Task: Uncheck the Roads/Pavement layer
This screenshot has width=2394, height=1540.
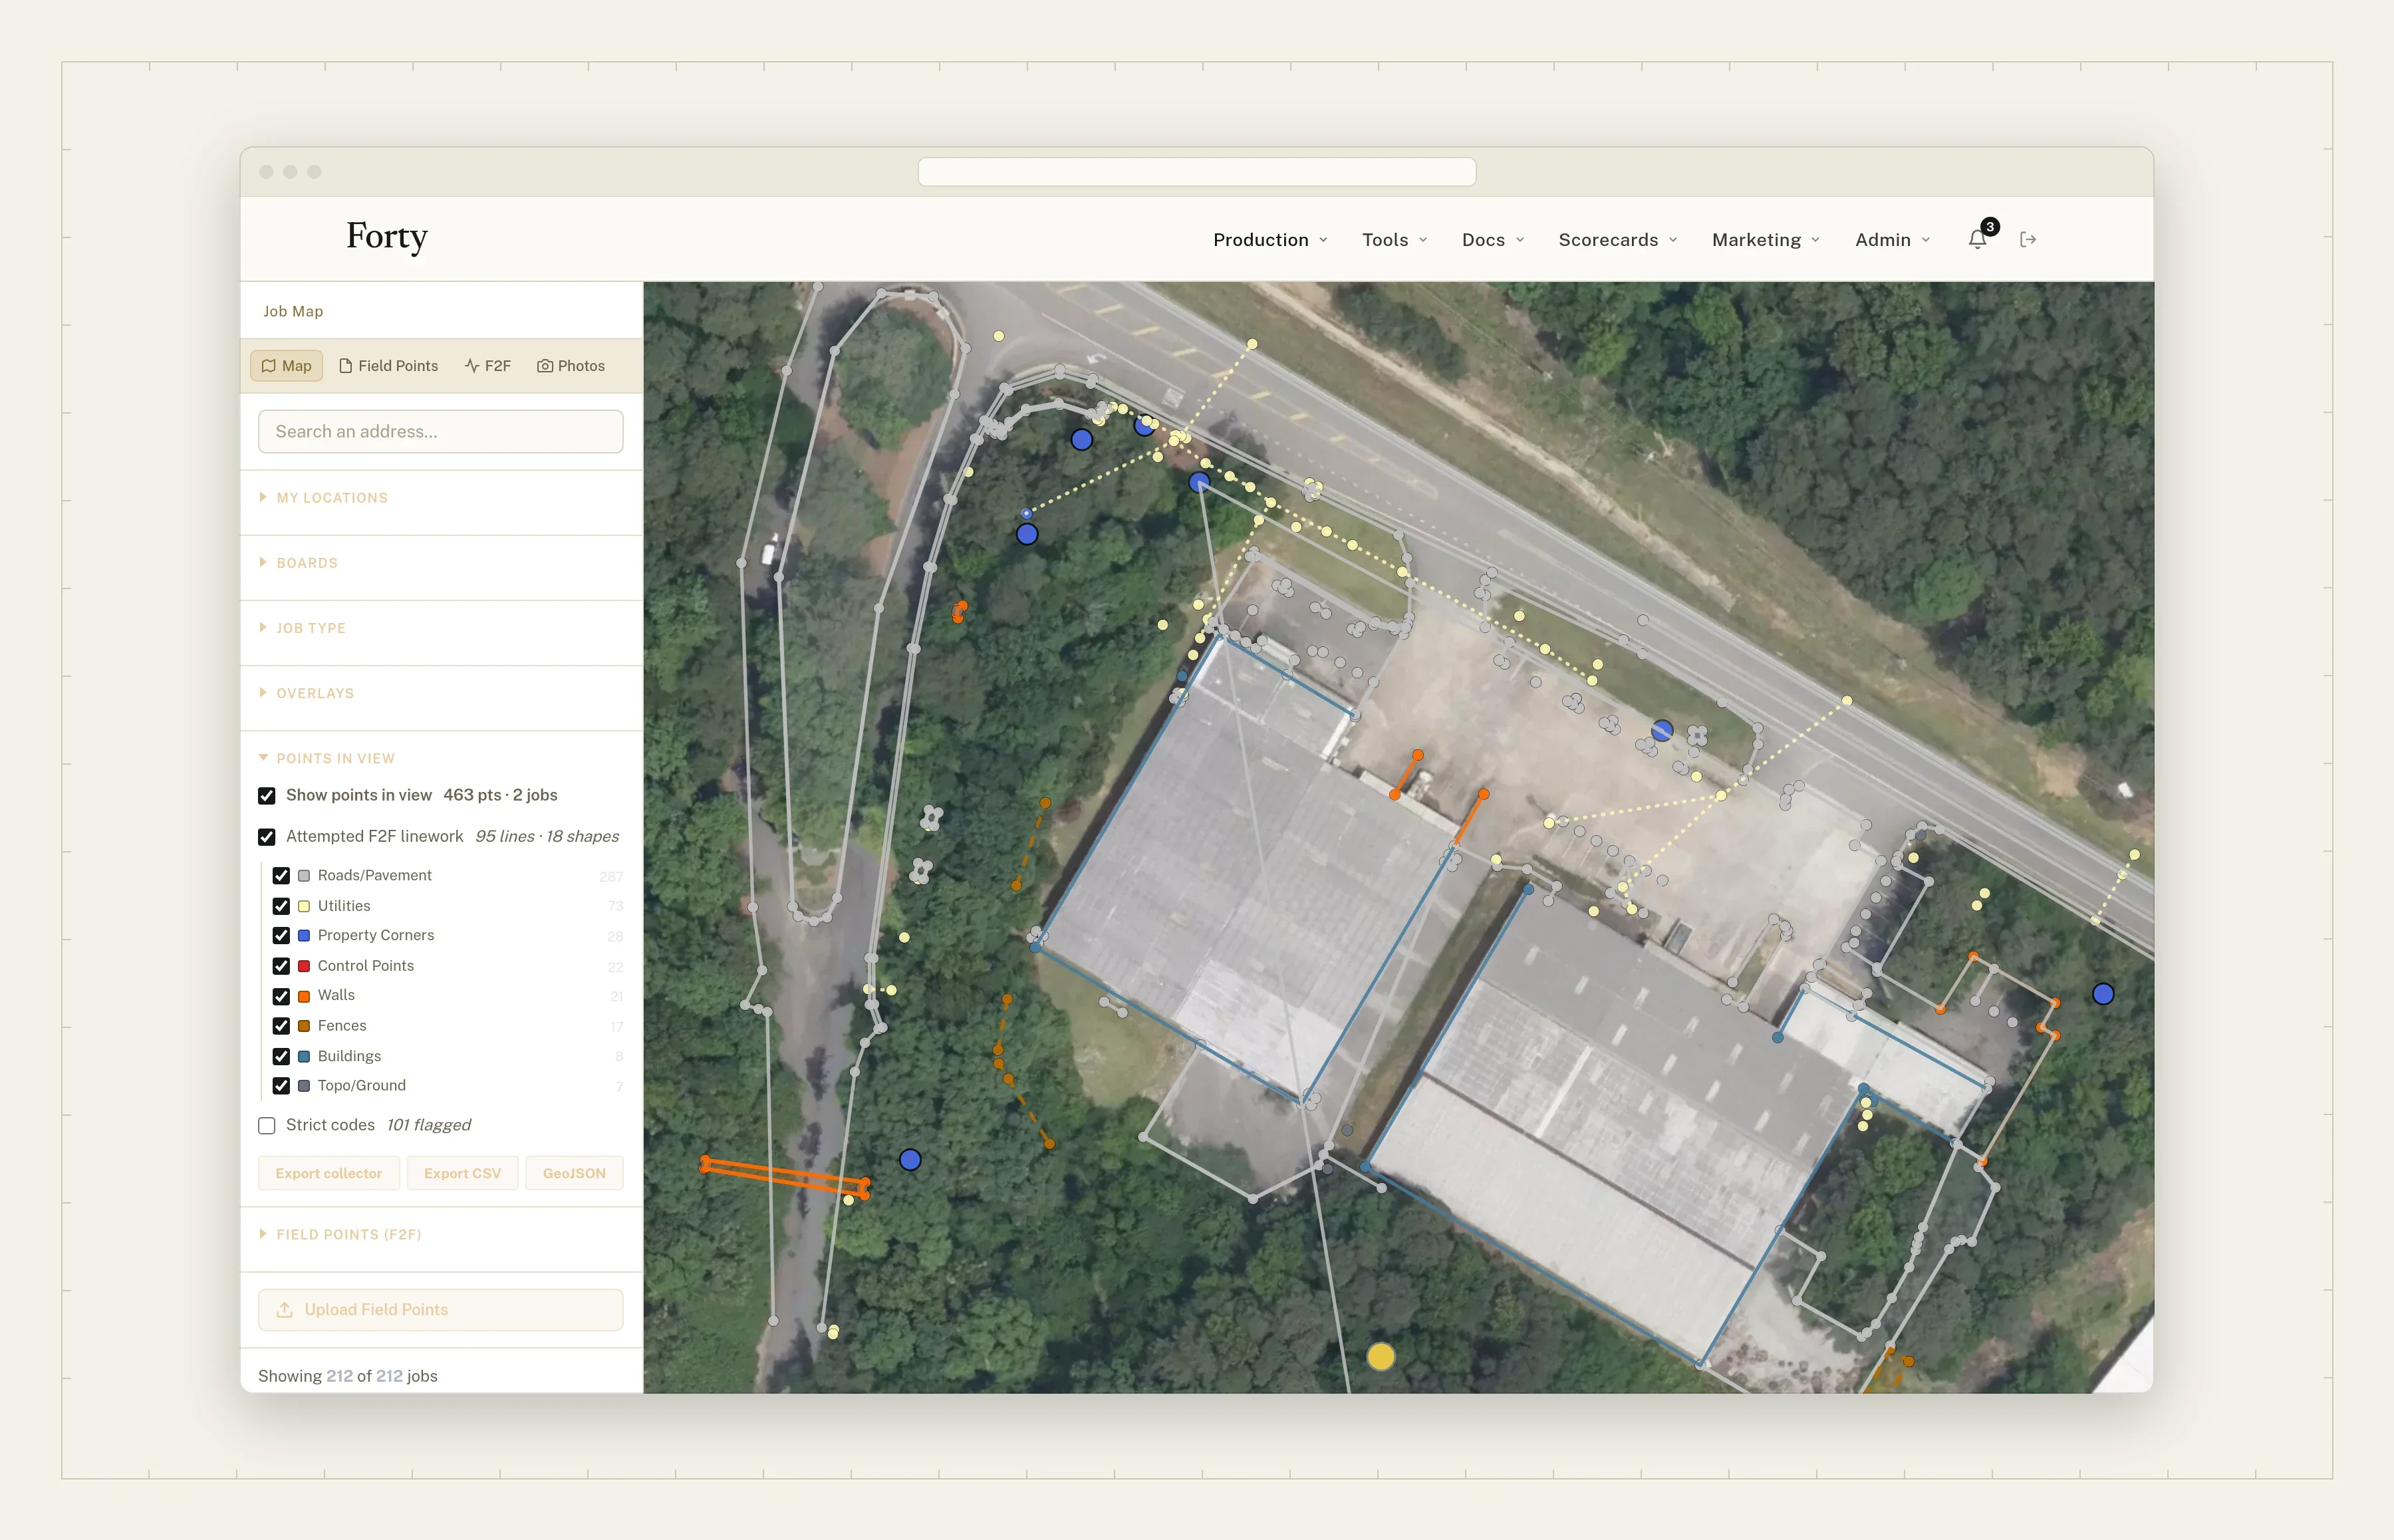Action: point(281,876)
